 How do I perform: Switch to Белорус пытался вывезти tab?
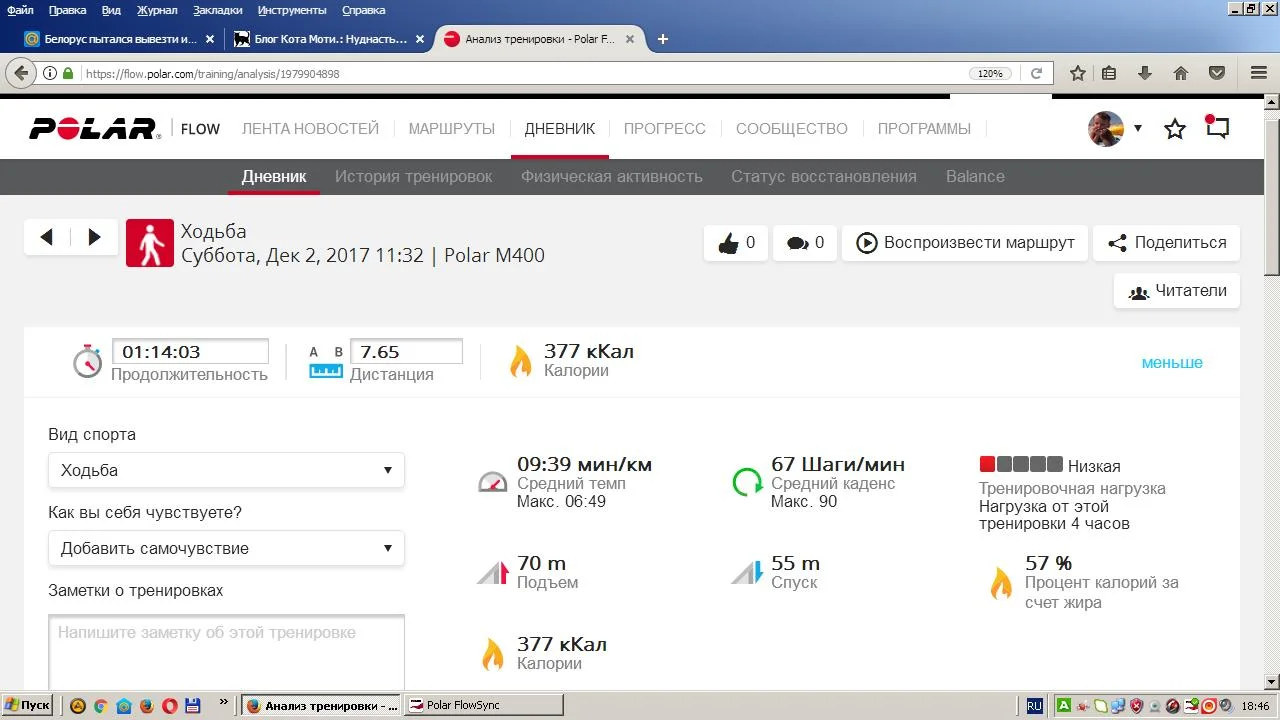click(x=119, y=39)
